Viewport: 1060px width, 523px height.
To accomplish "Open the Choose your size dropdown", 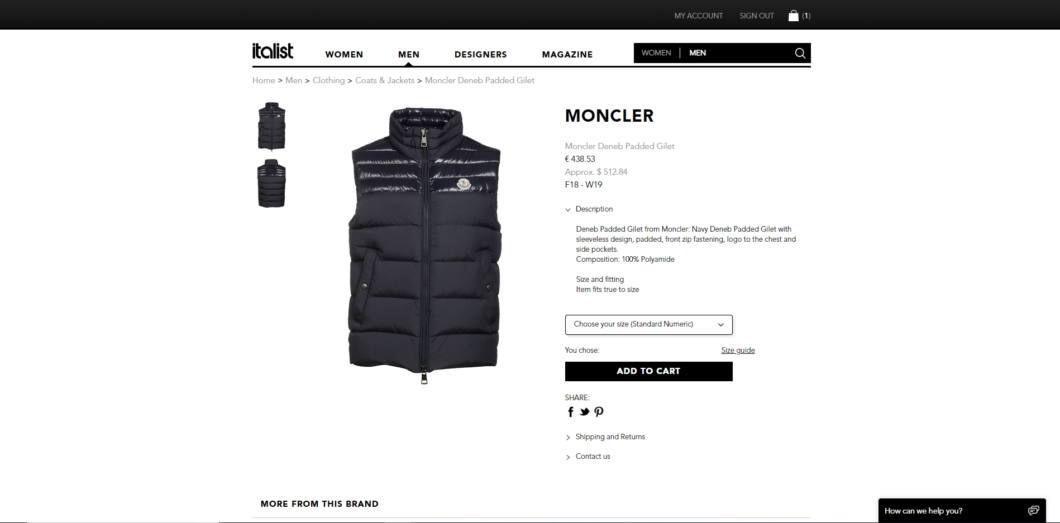I will [648, 324].
